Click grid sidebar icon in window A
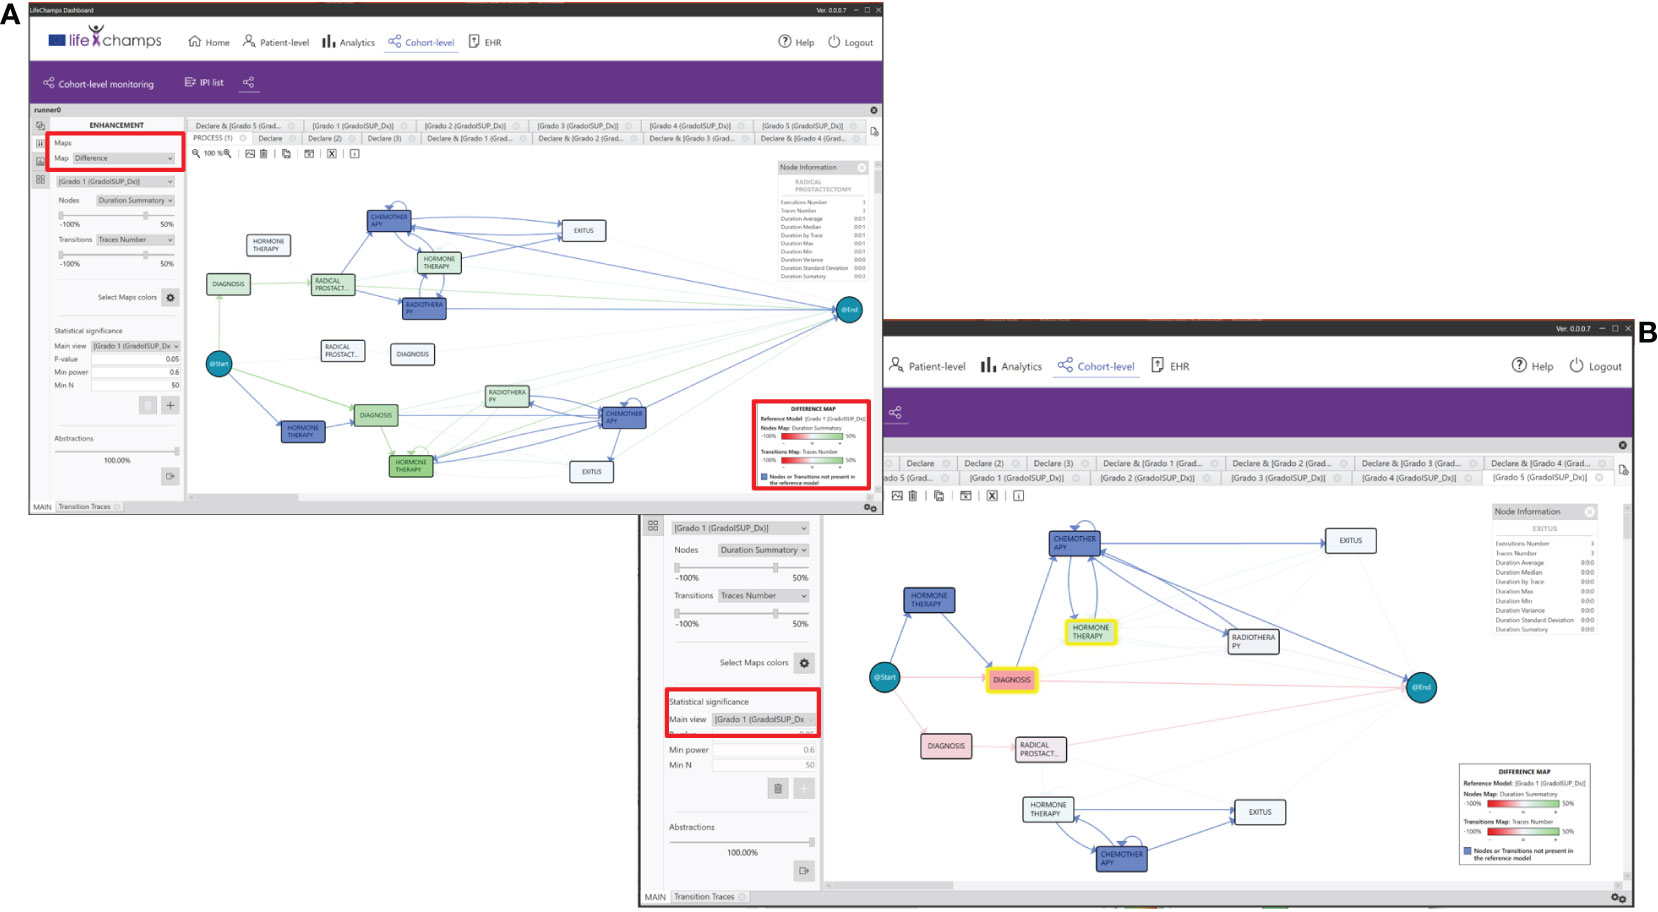This screenshot has width=1658, height=912. (40, 180)
